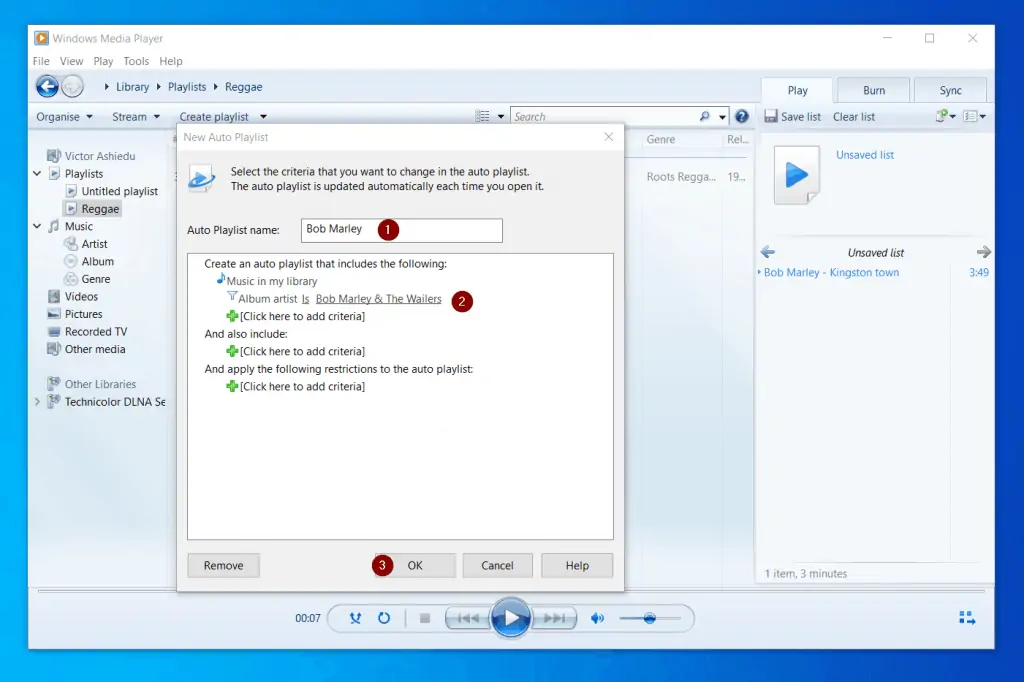Skip to the next track
The width and height of the screenshot is (1024, 682).
[553, 618]
